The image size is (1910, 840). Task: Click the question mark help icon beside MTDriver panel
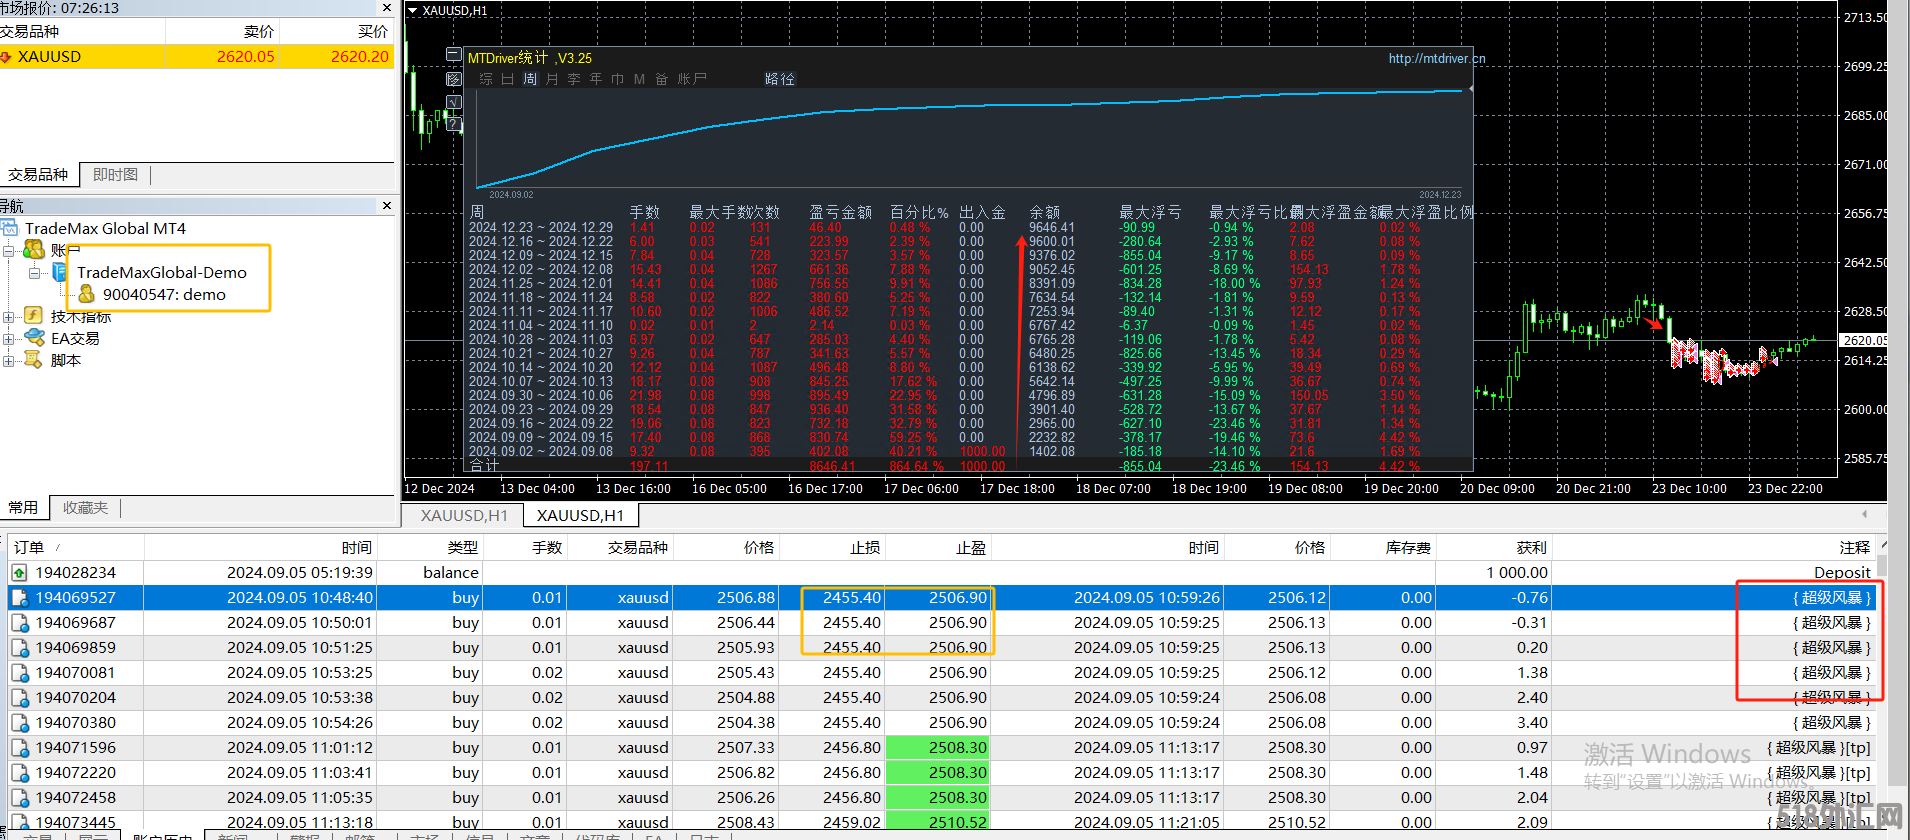coord(454,125)
